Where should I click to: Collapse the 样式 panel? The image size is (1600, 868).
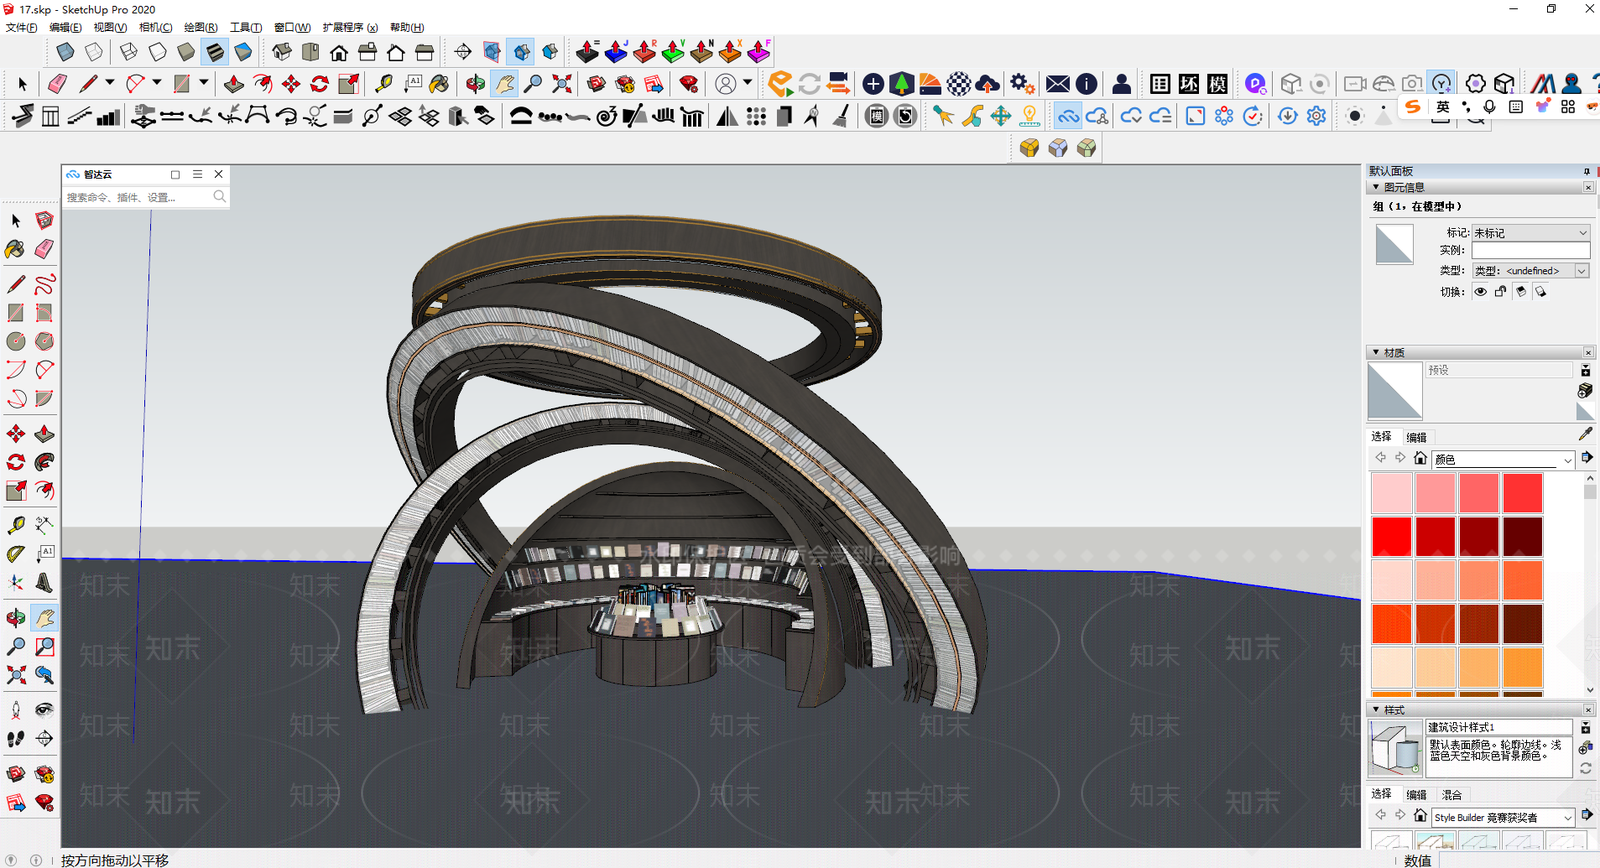pyautogui.click(x=1376, y=709)
